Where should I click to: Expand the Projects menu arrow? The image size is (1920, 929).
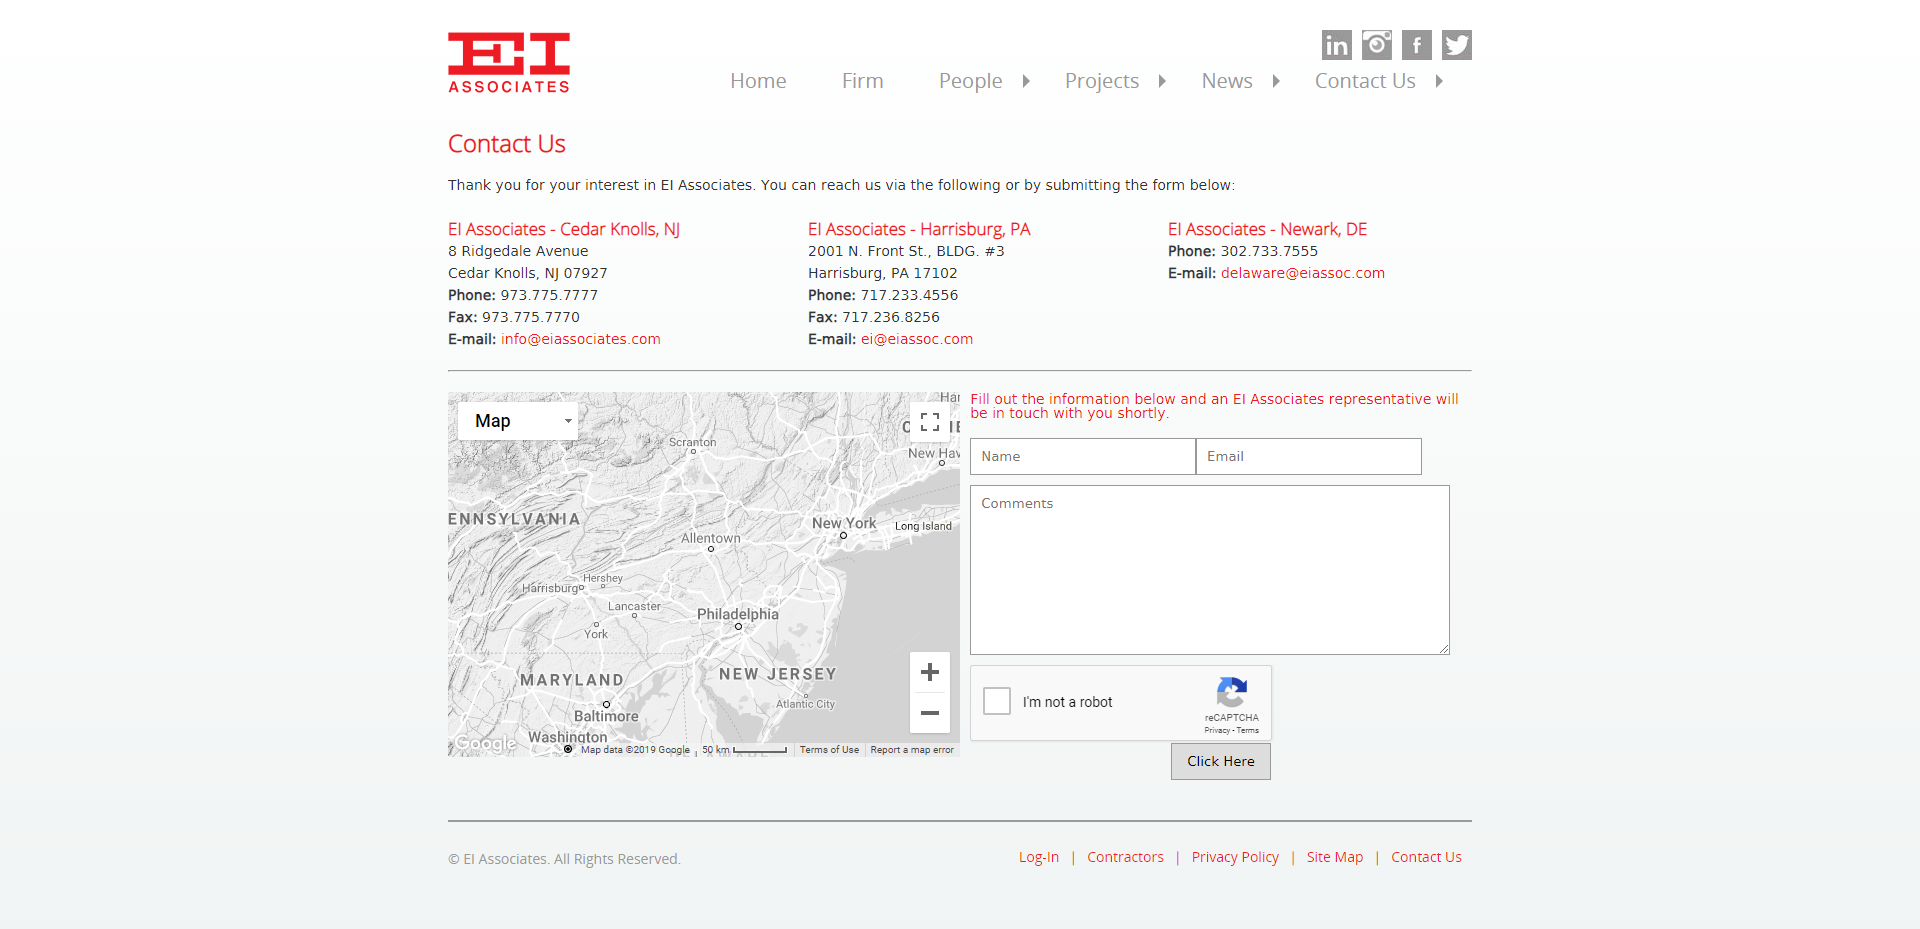(1162, 81)
